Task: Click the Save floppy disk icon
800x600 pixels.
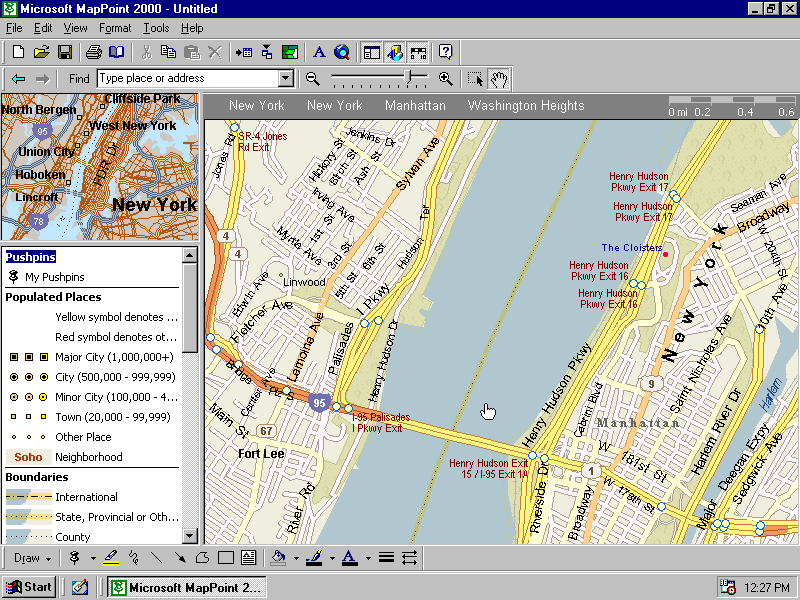Action: (65, 52)
